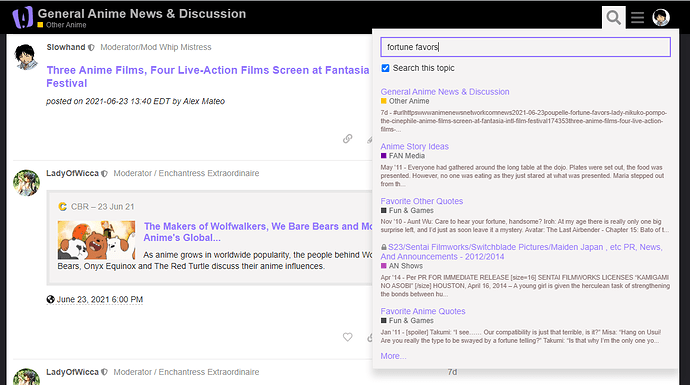Click LadyOfWicca username on the CBR post

click(x=73, y=173)
